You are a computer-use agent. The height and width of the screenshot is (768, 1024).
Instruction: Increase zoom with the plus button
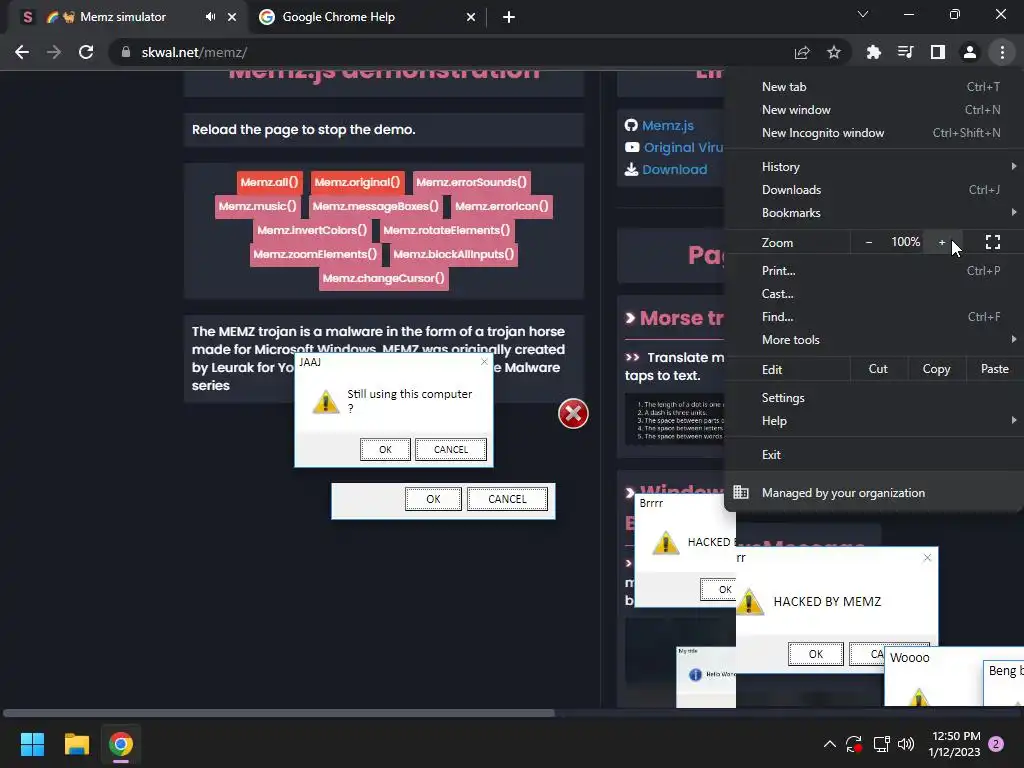coord(942,242)
